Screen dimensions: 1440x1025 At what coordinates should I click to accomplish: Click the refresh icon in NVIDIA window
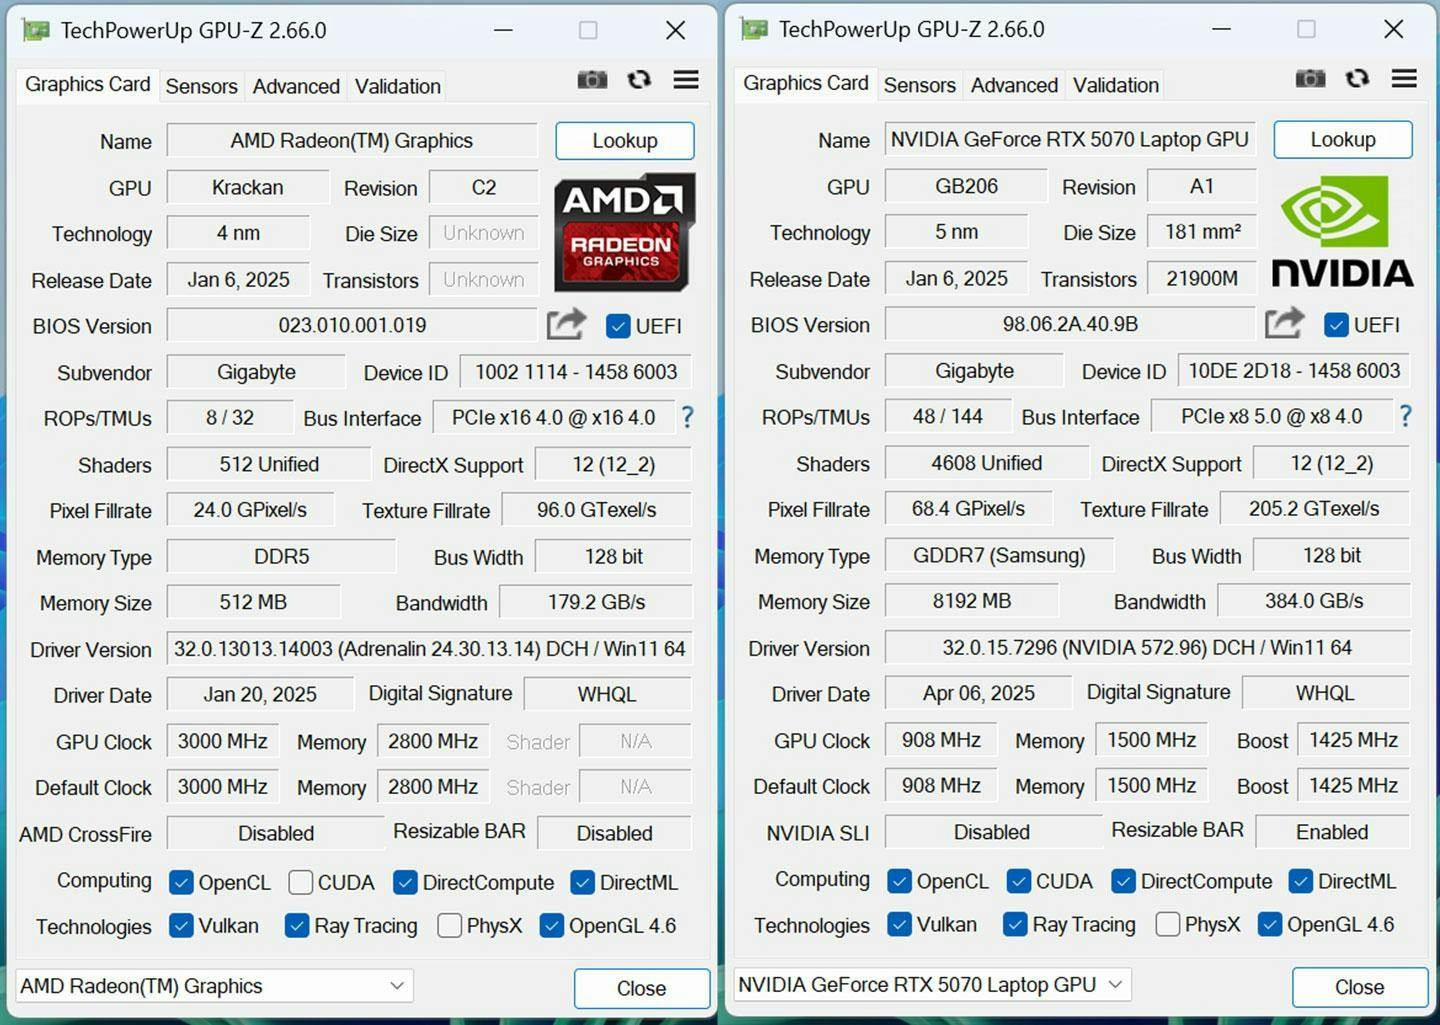1357,78
